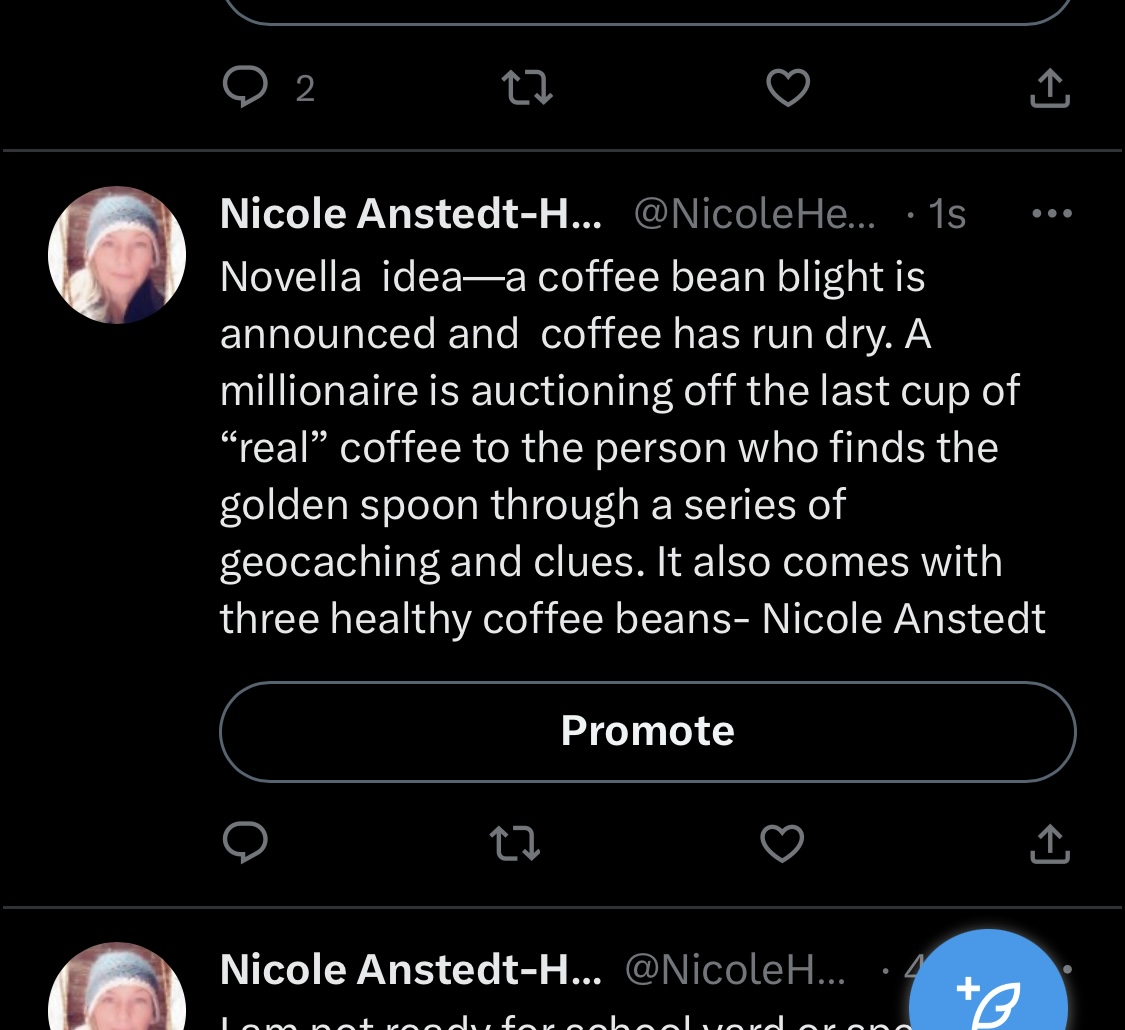Like the top tweet with 2 replies
Viewport: 1125px width, 1030px height.
[x=787, y=89]
